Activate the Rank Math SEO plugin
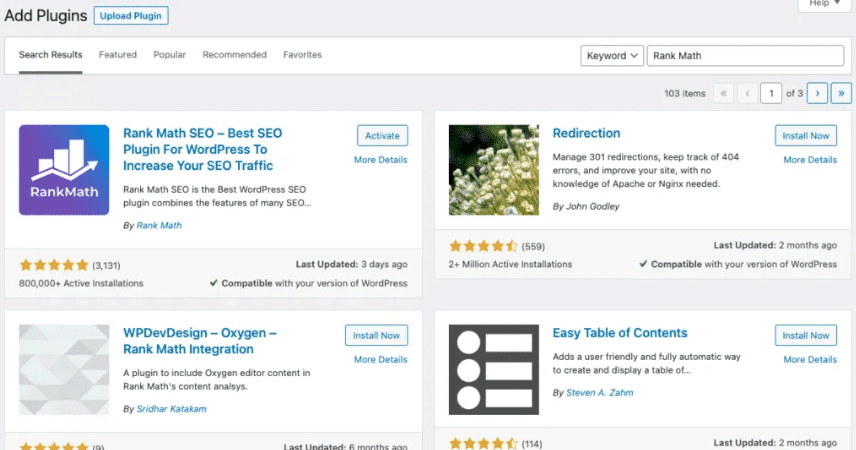The width and height of the screenshot is (856, 450). (382, 135)
